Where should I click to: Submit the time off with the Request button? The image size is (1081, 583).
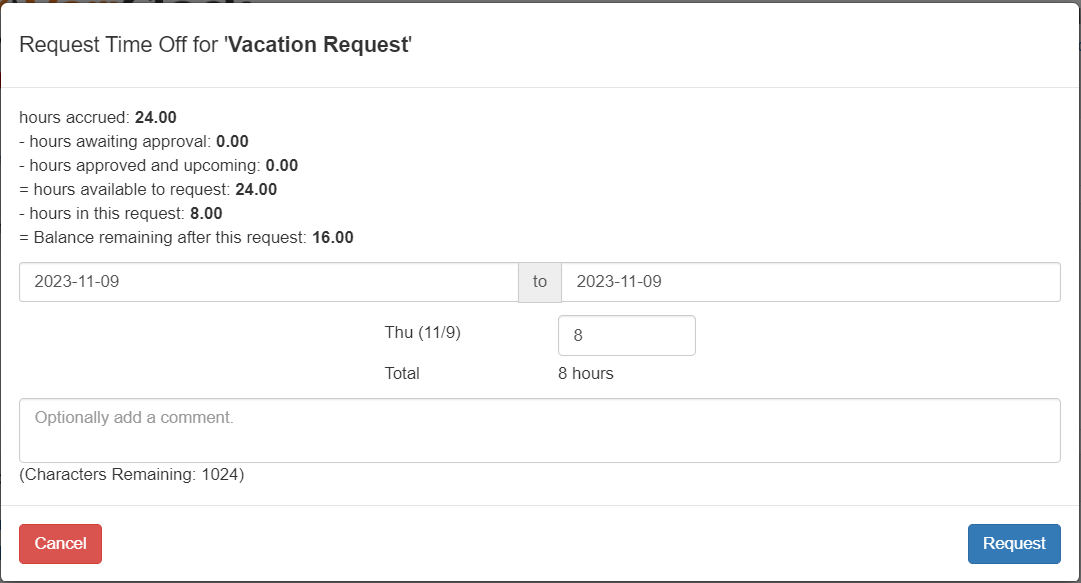1014,543
